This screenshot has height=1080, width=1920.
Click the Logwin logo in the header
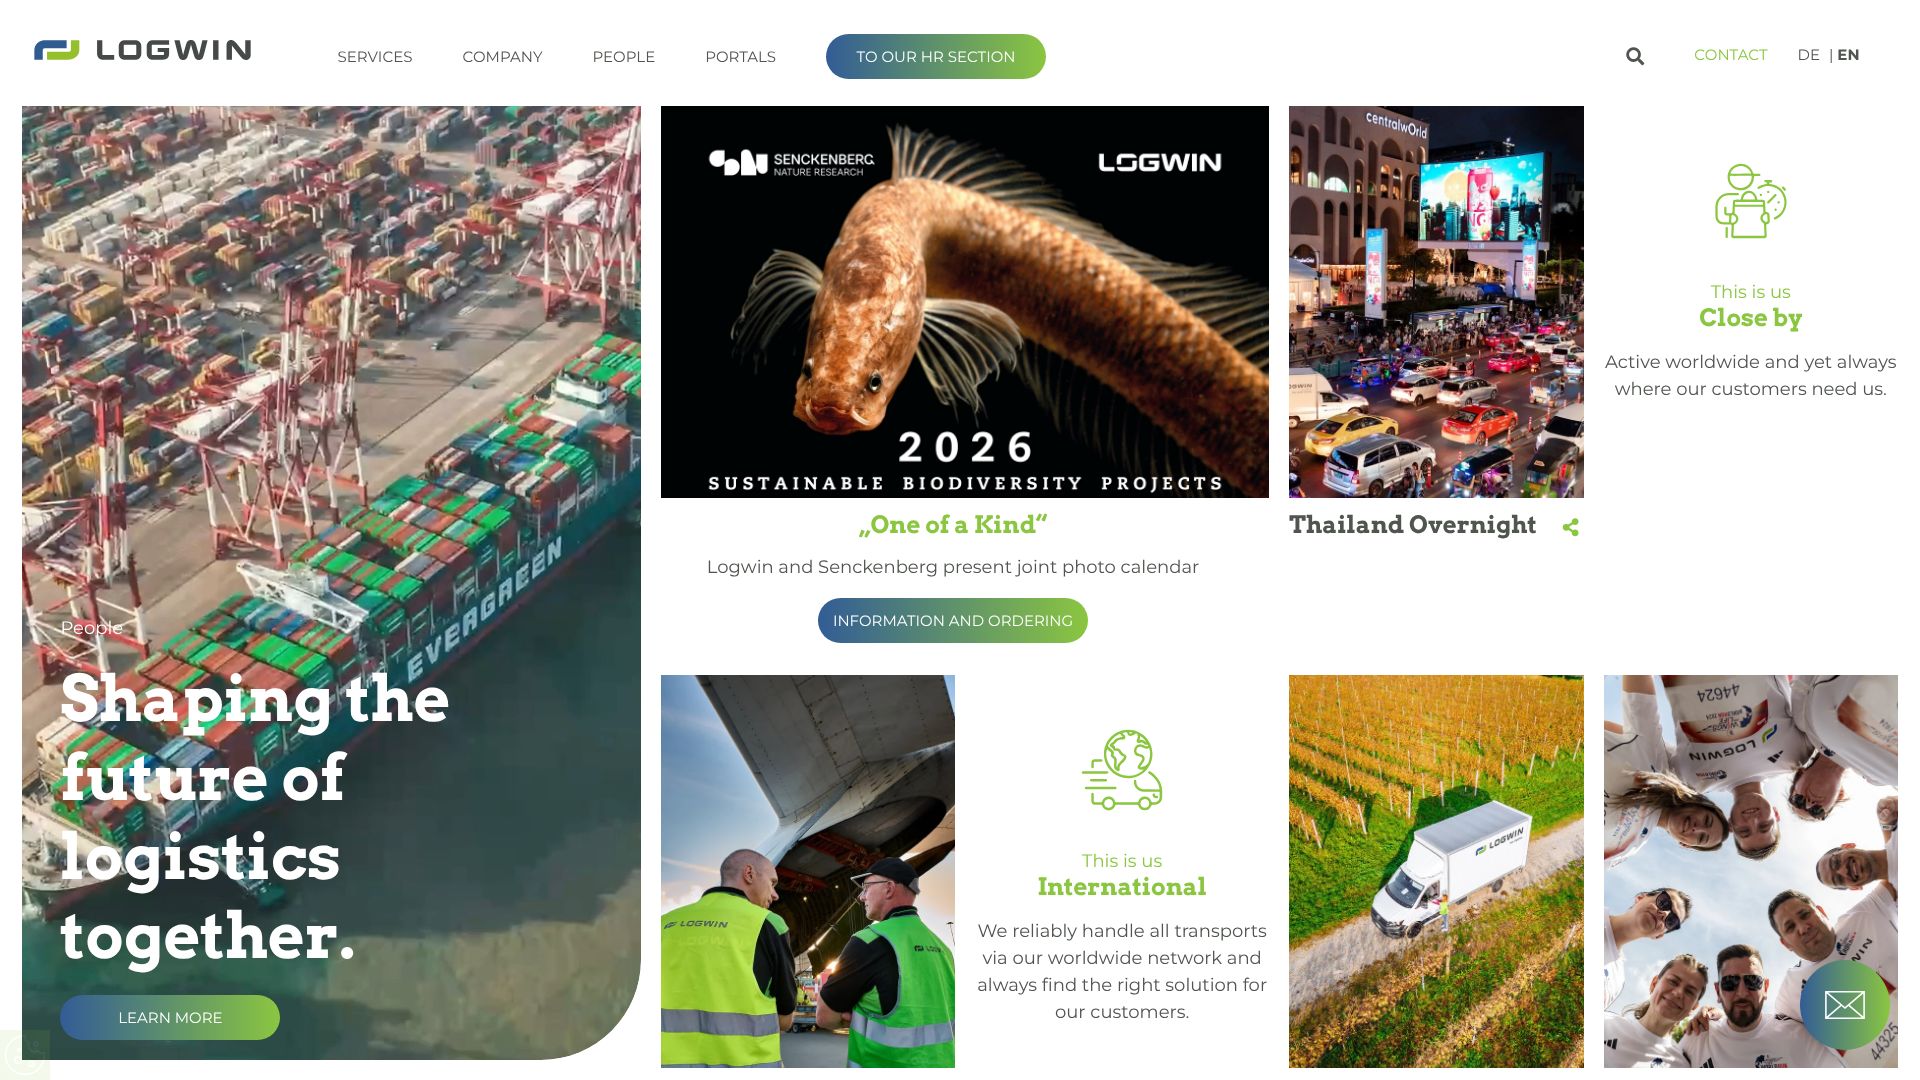pyautogui.click(x=142, y=50)
